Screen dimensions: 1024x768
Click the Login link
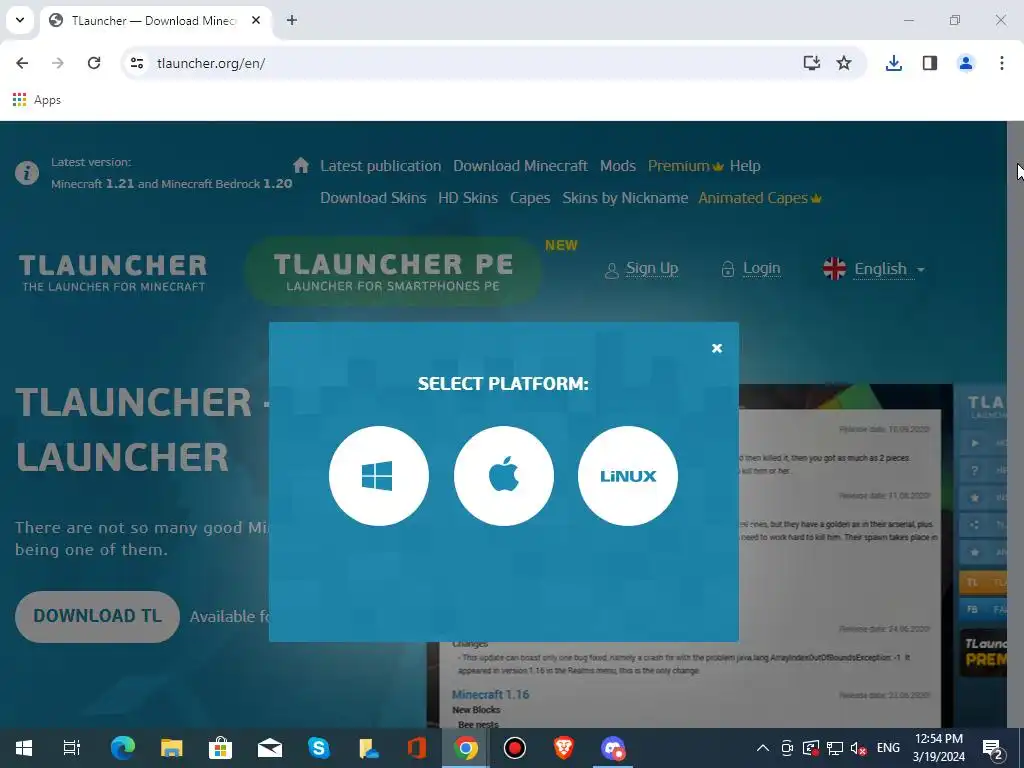[761, 268]
